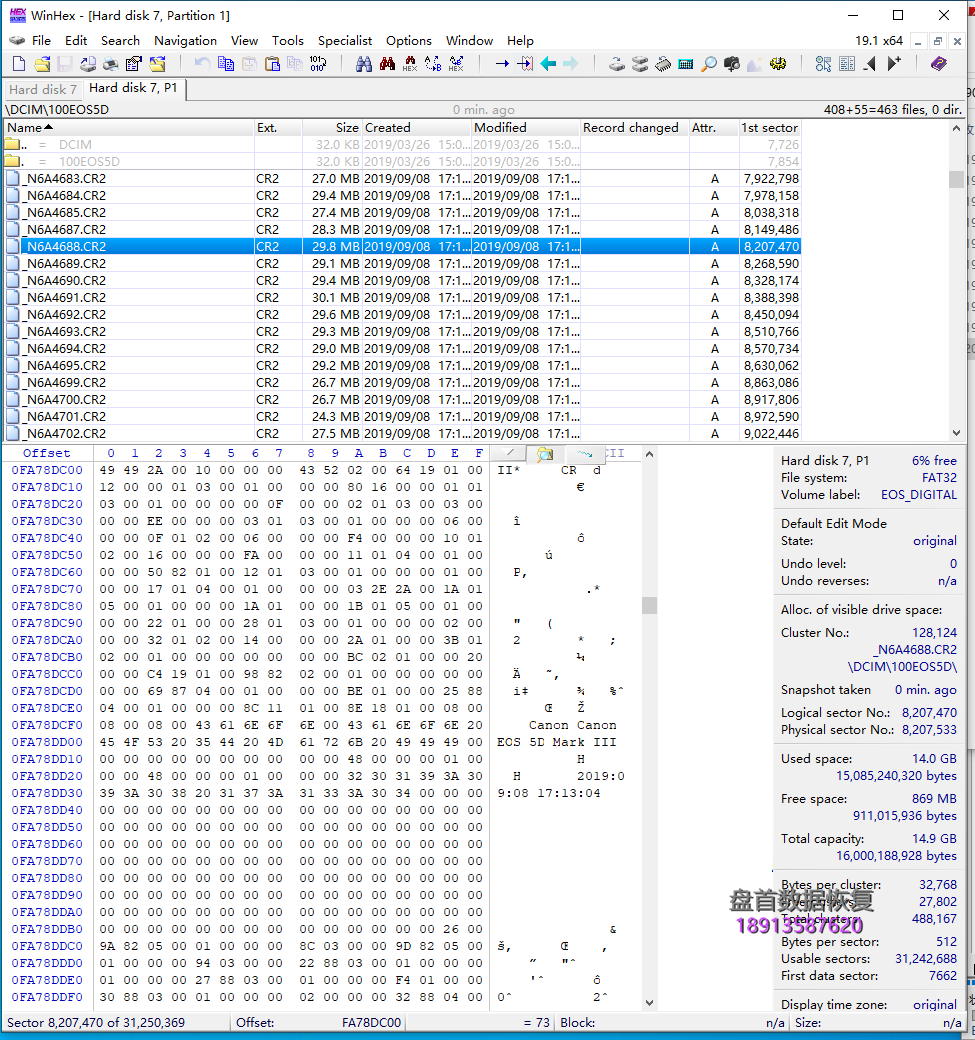The image size is (975, 1040).
Task: Open the Properties toolbar icon
Action: (x=133, y=64)
